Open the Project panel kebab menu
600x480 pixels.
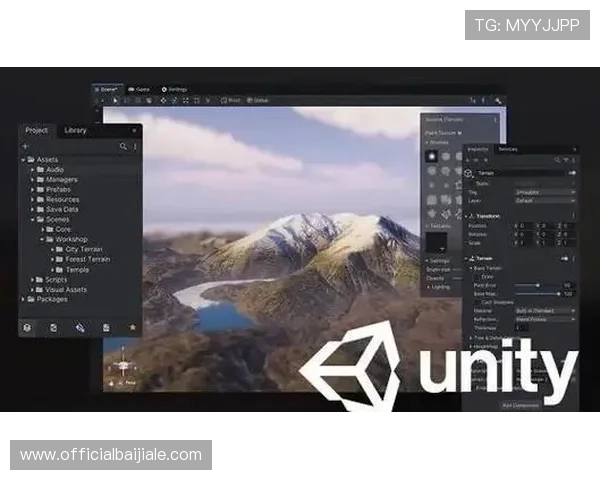pos(135,146)
